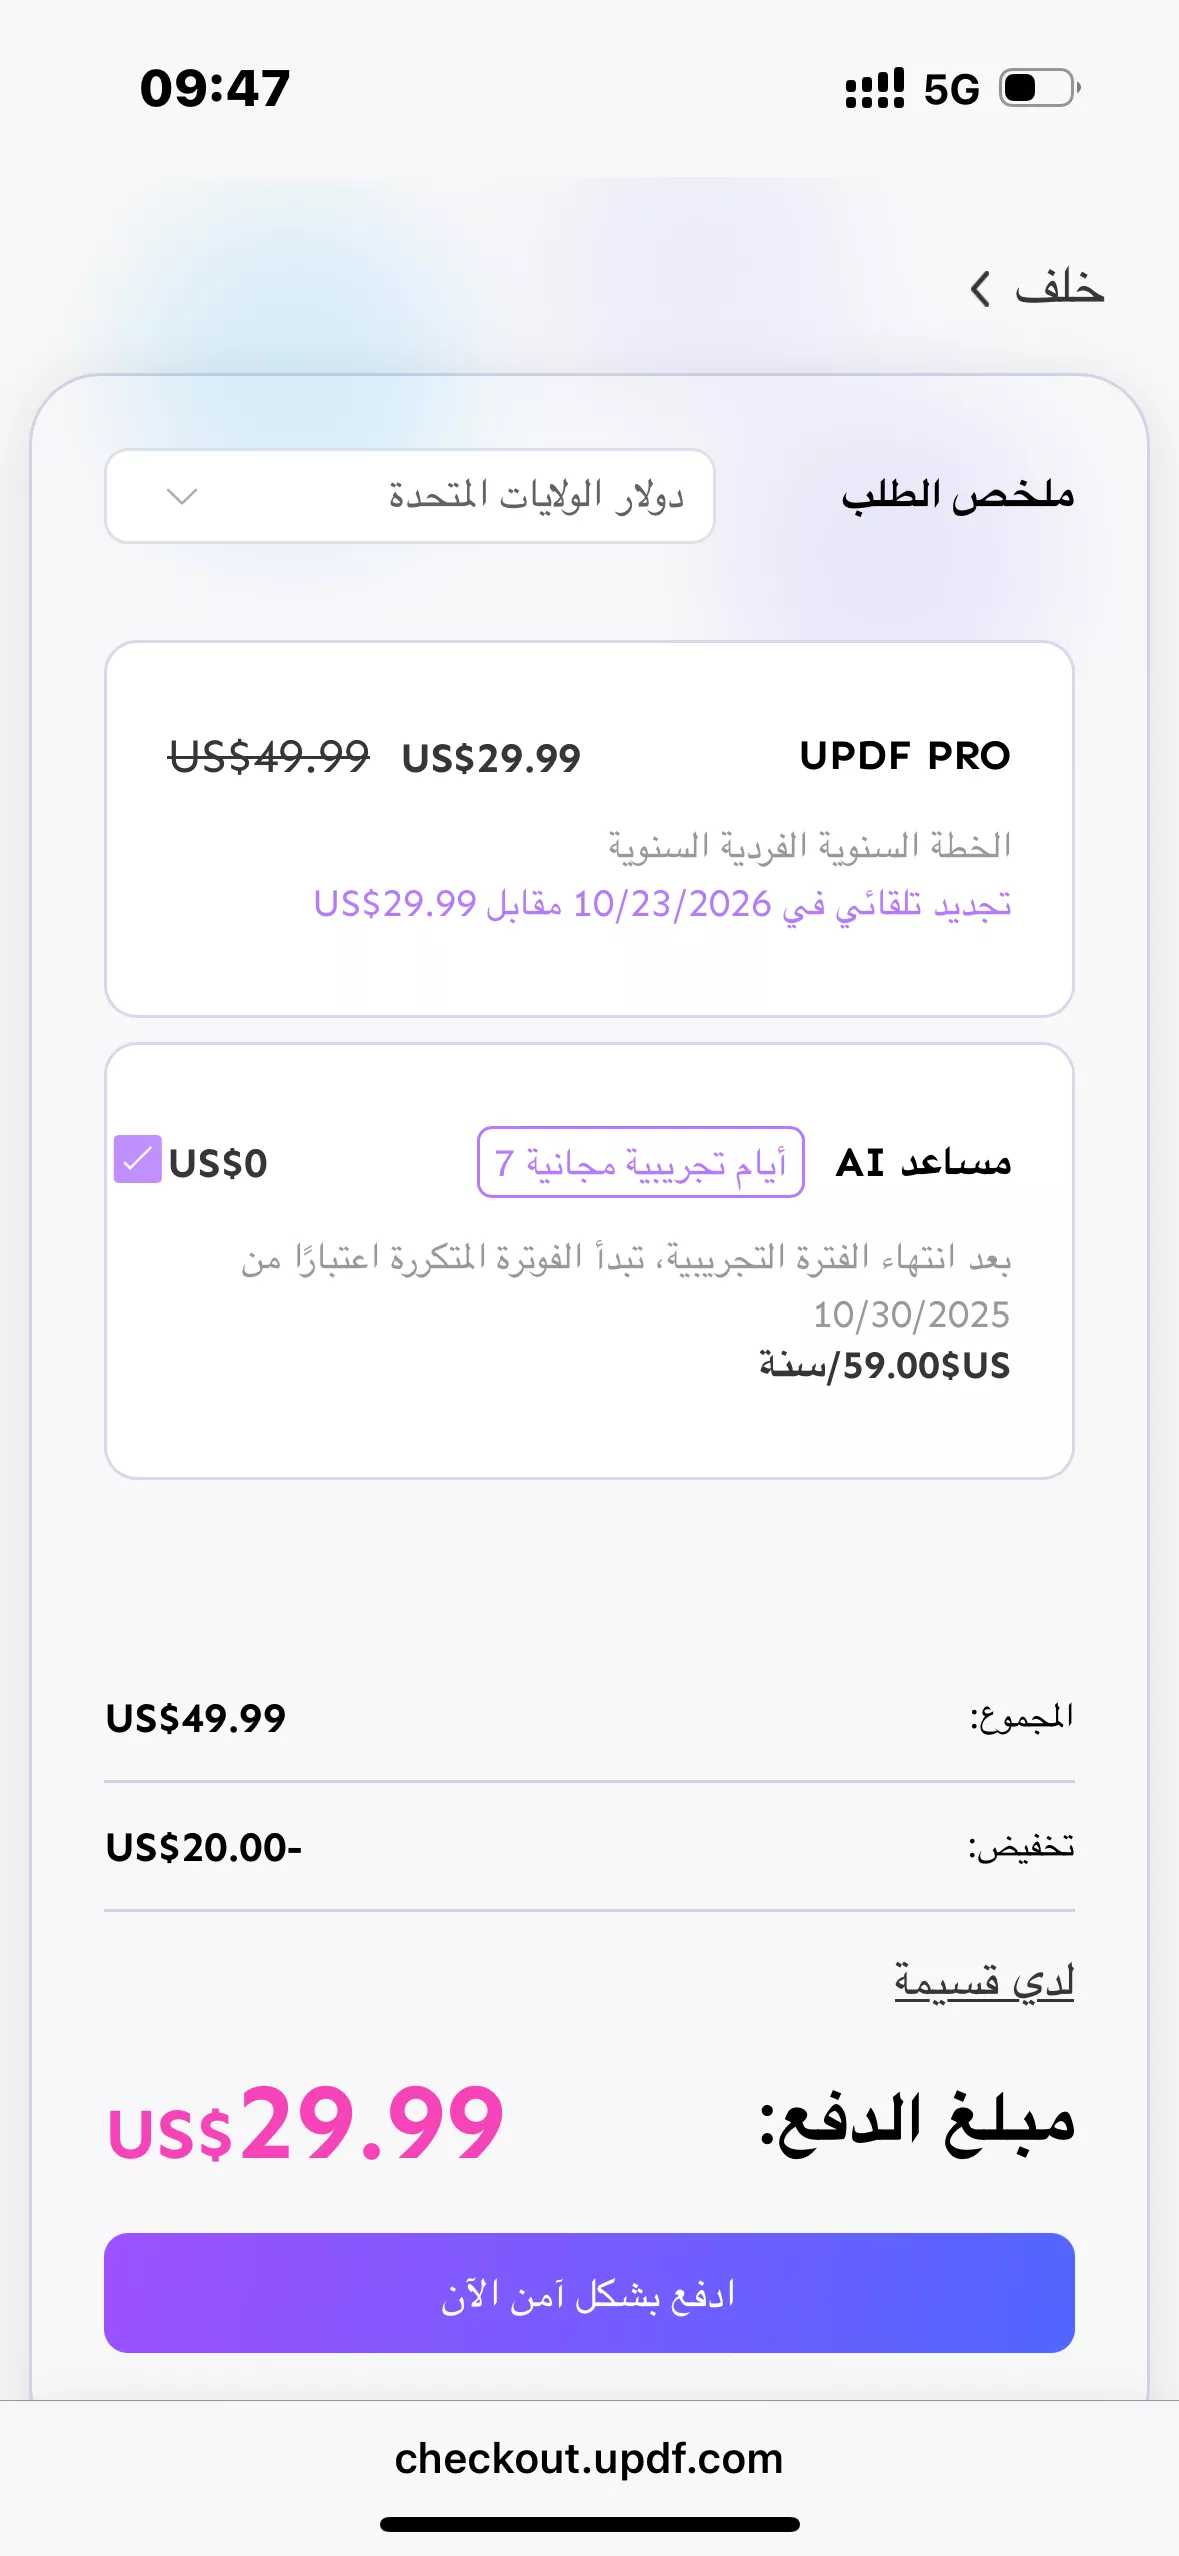Image resolution: width=1179 pixels, height=2556 pixels.
Task: Tap the cellular signal bars icon
Action: click(x=874, y=88)
